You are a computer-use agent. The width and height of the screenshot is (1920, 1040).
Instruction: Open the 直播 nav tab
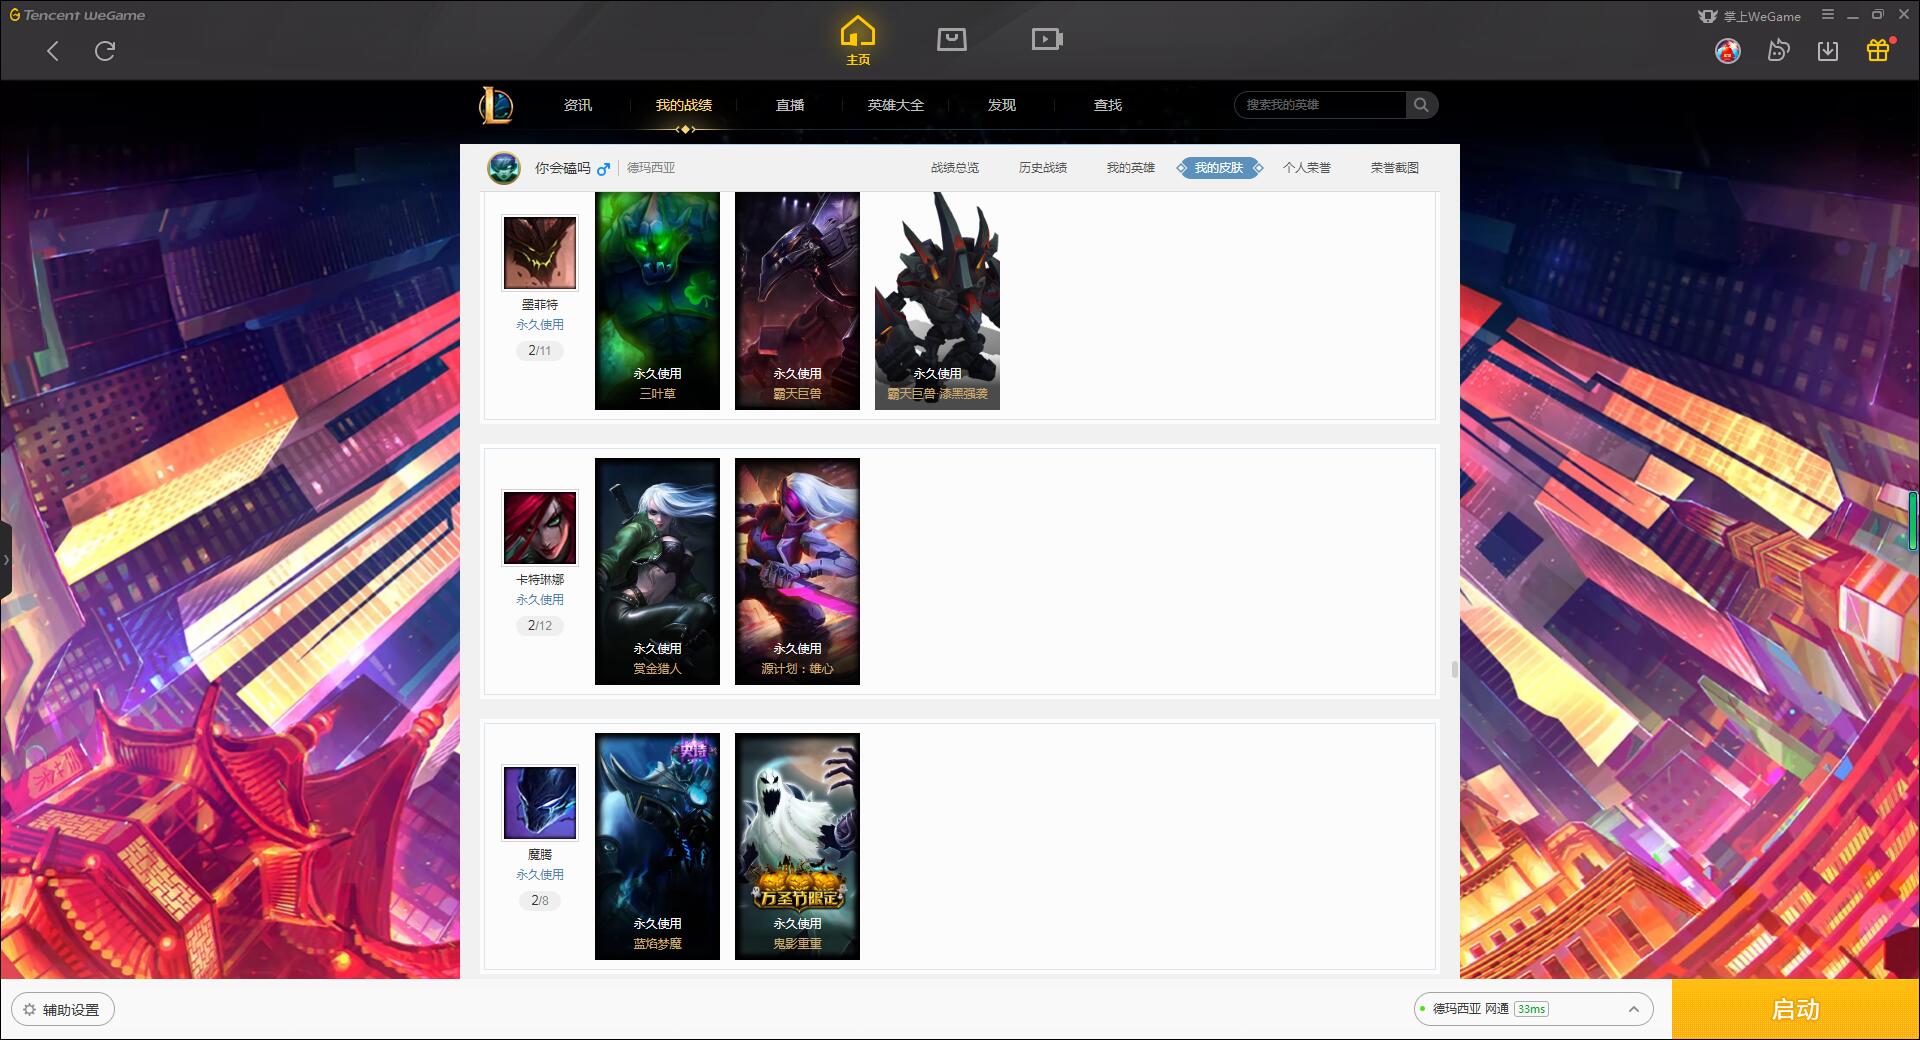pyautogui.click(x=790, y=105)
